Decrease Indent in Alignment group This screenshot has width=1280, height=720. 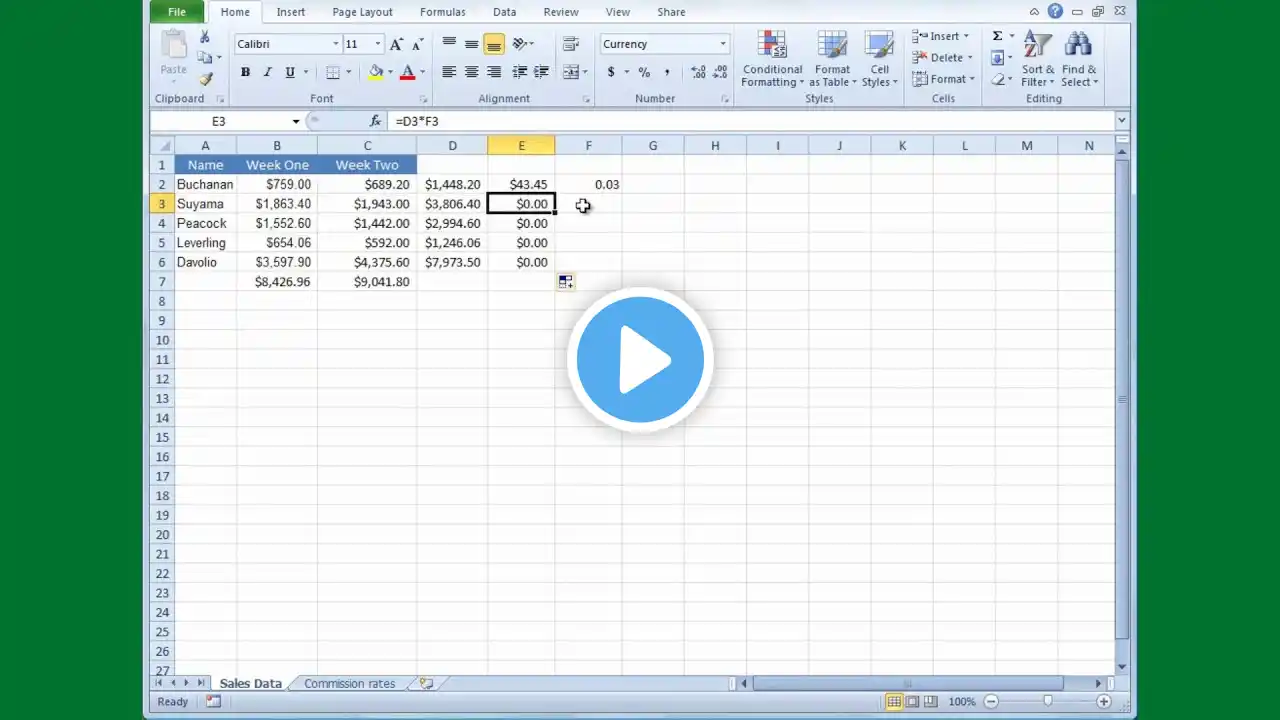point(519,72)
